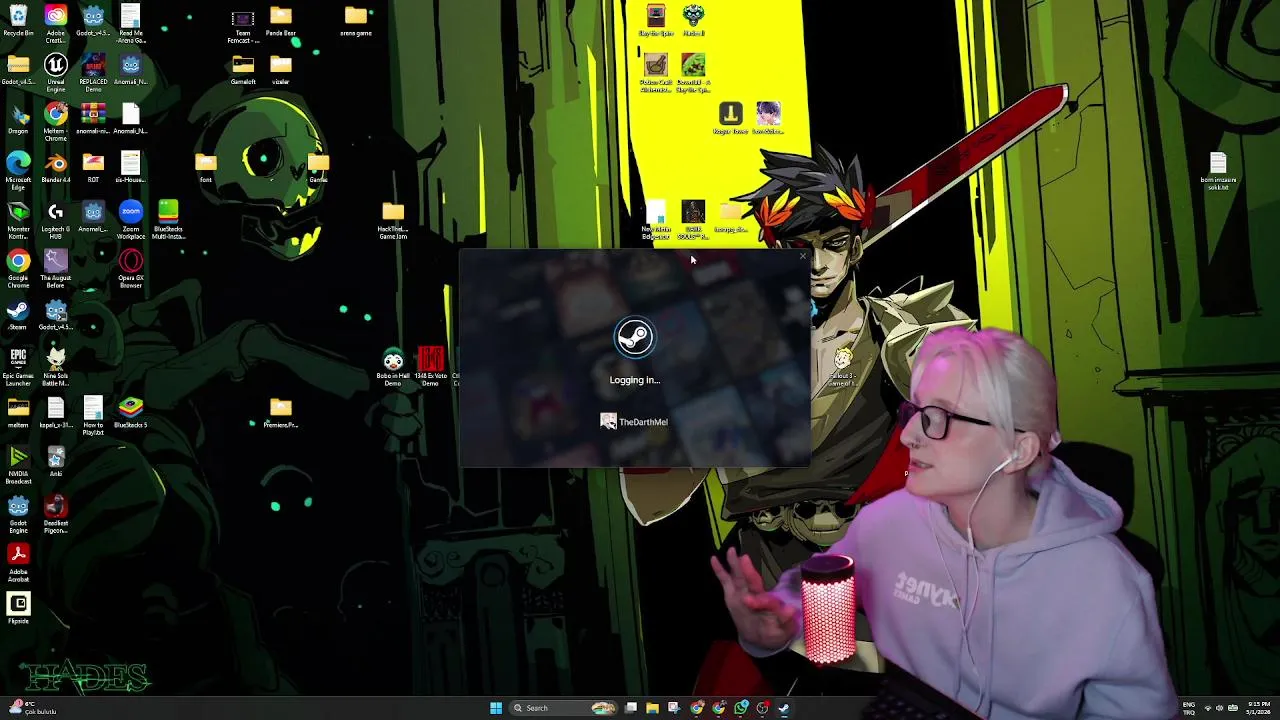Open the Premiere project folder icon
Screen dimensions: 1280x720
click(x=280, y=412)
